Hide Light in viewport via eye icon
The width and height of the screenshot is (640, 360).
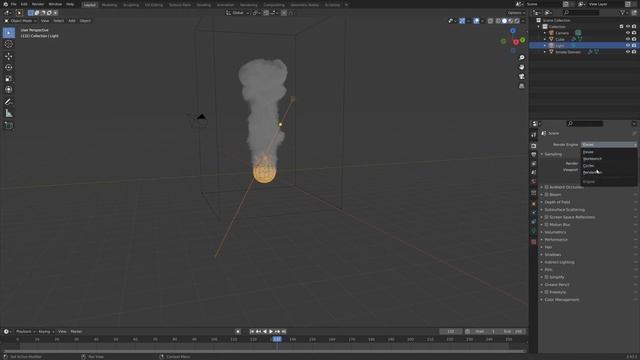point(628,46)
